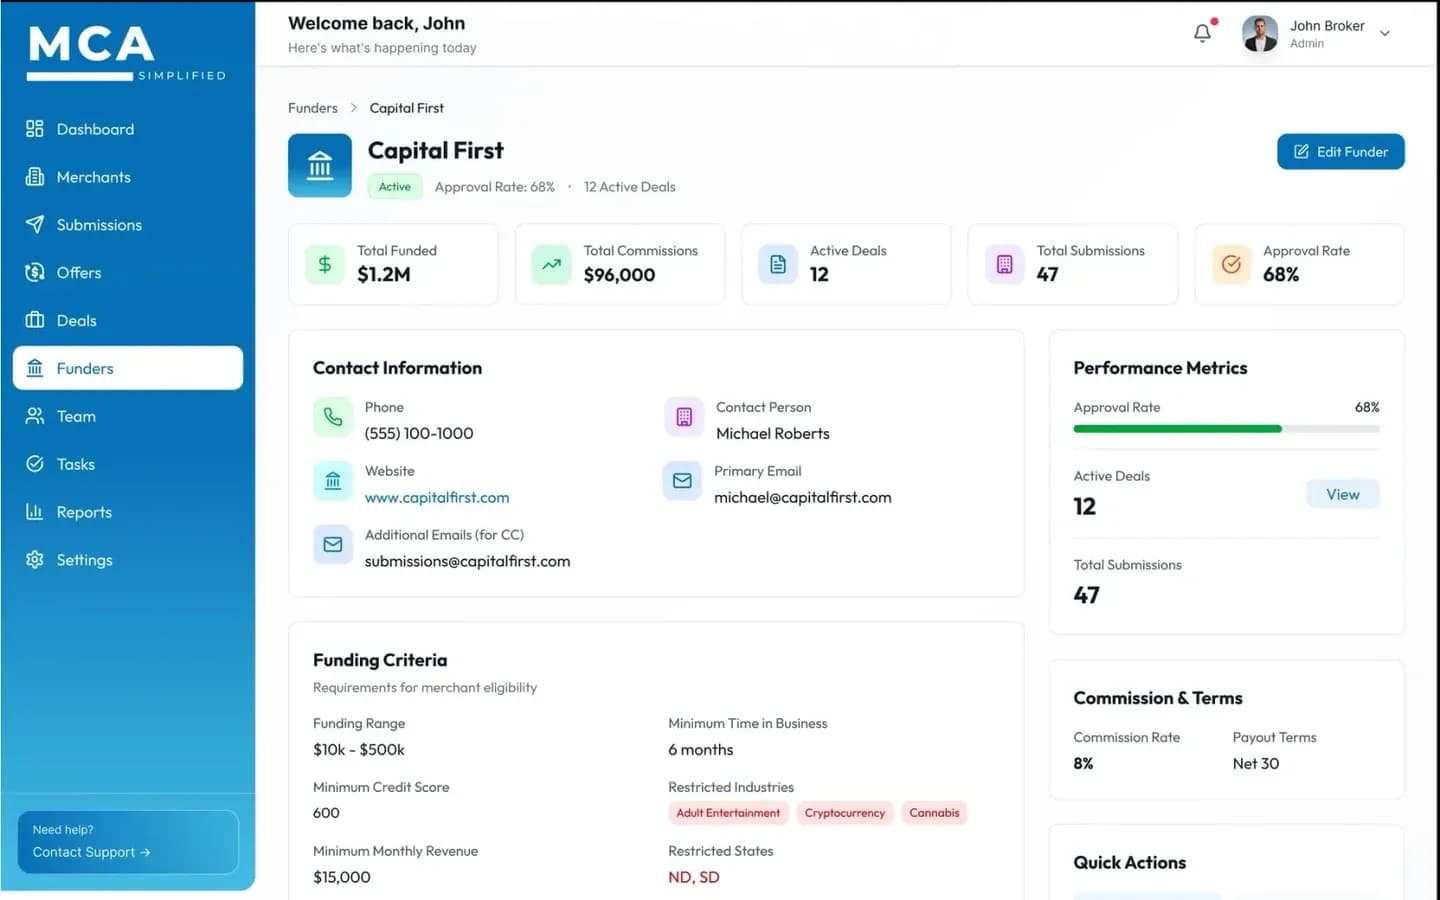The image size is (1440, 900).
Task: Open the Team page
Action: 128,416
